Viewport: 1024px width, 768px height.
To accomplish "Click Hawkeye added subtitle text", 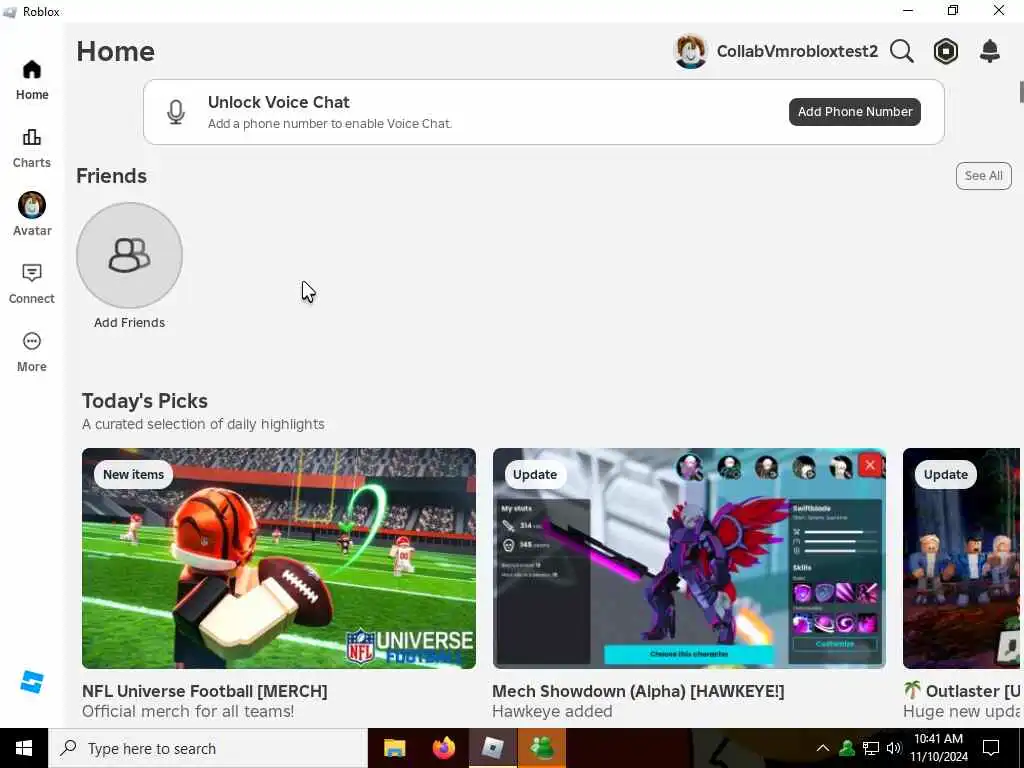I will (552, 711).
